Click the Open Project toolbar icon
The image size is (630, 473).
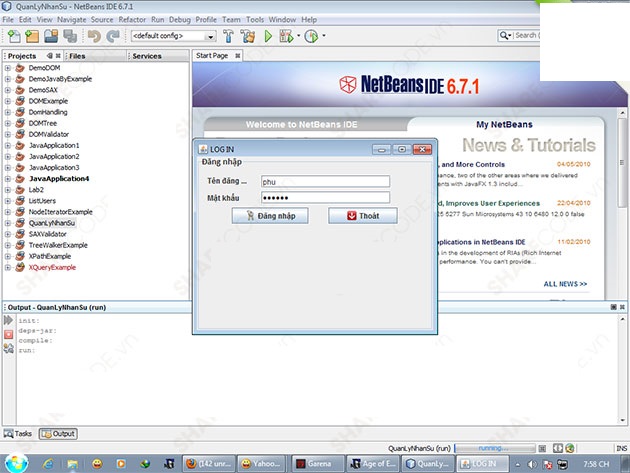[50, 36]
